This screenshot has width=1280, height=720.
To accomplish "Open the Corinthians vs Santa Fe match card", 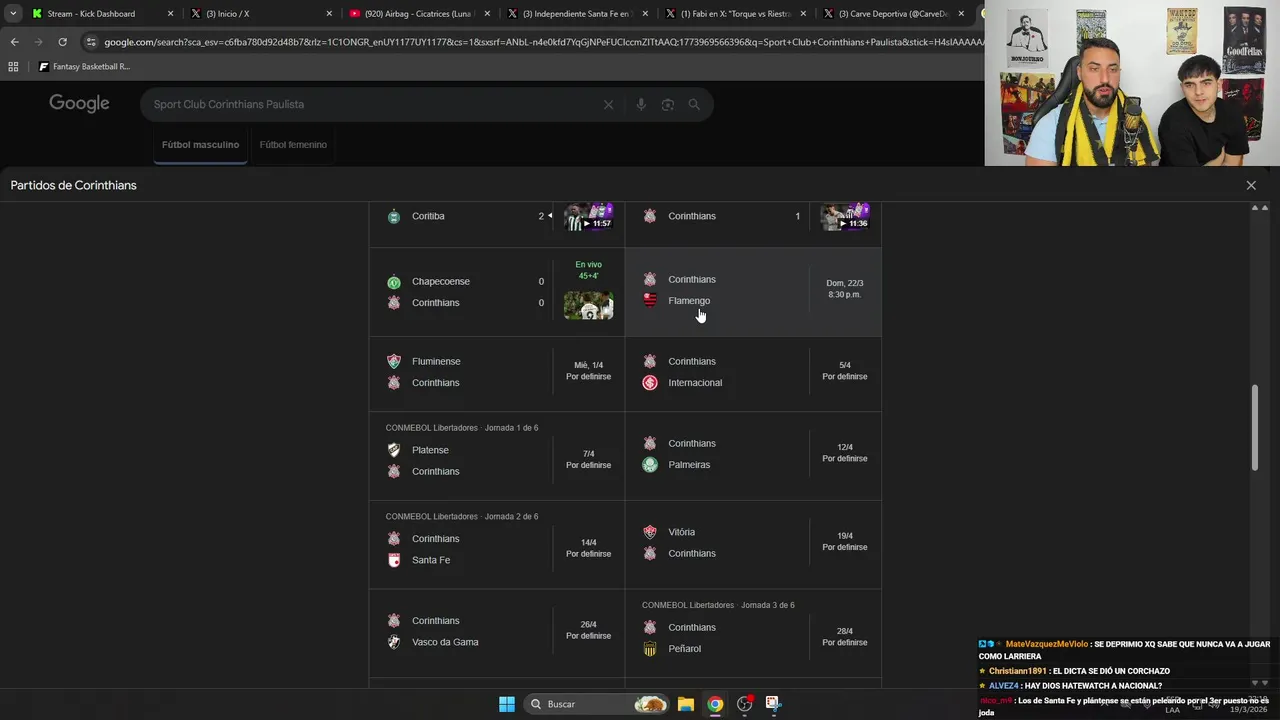I will coord(497,545).
